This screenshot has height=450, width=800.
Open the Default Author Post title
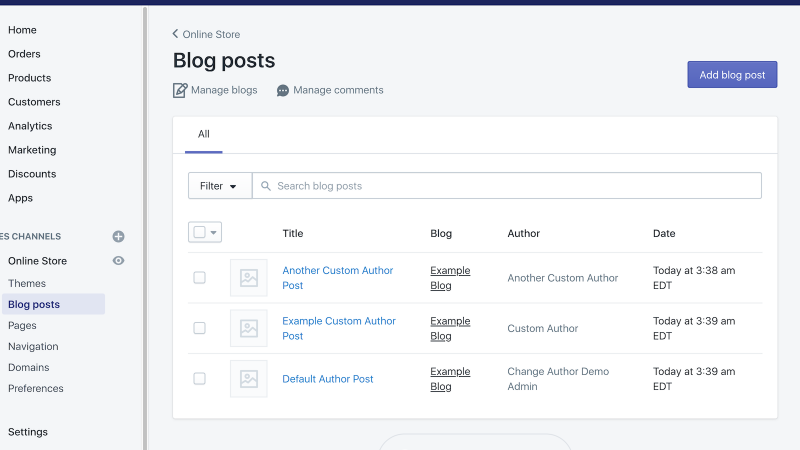[x=328, y=379]
